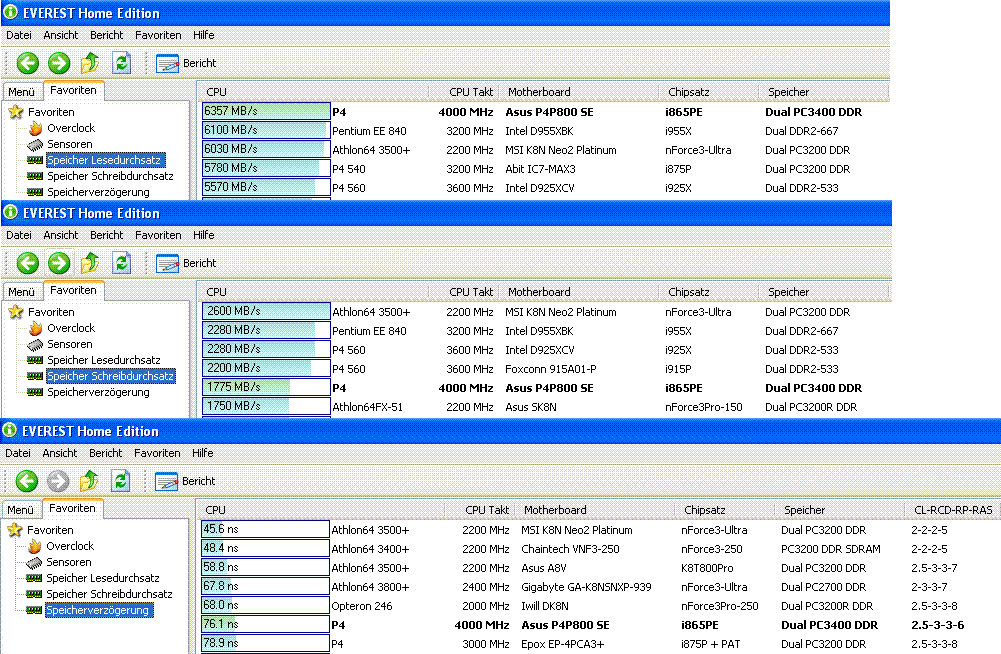Screen dimensions: 1001x654
Task: Select the Epox EP-4PCA3+ row
Action: pyautogui.click(x=600, y=644)
